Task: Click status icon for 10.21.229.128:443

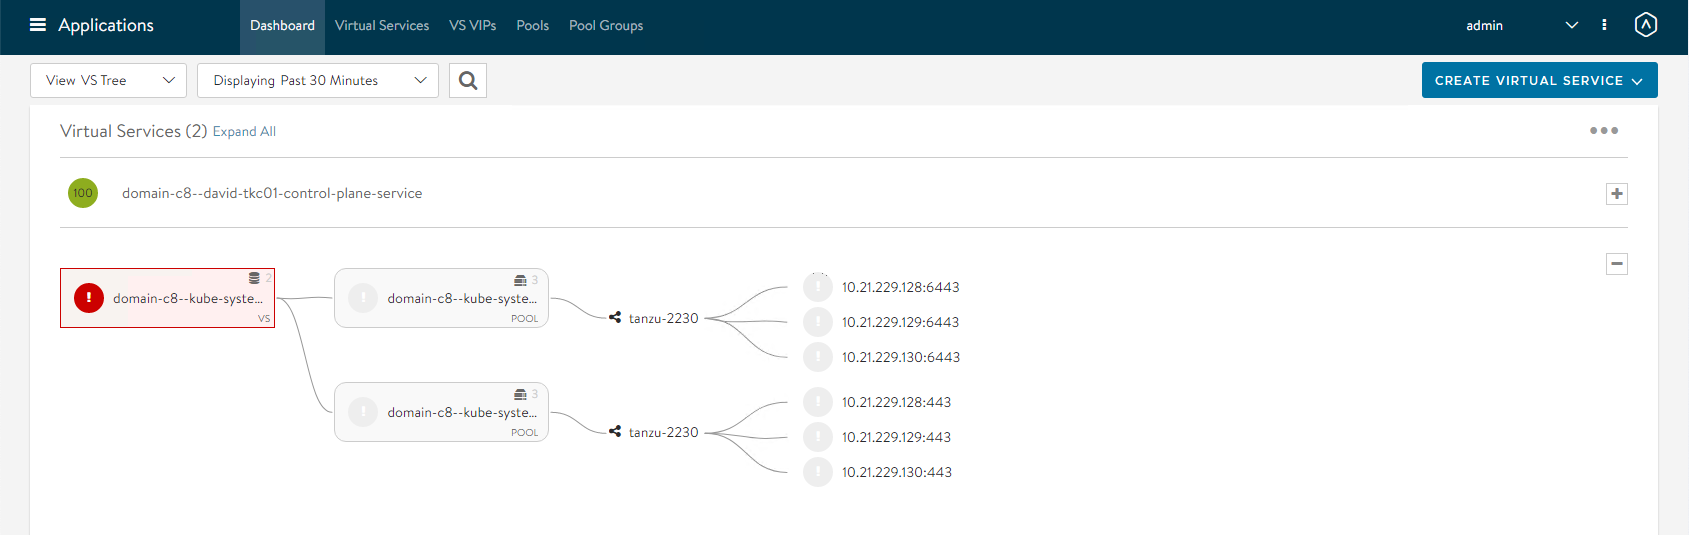Action: tap(818, 402)
